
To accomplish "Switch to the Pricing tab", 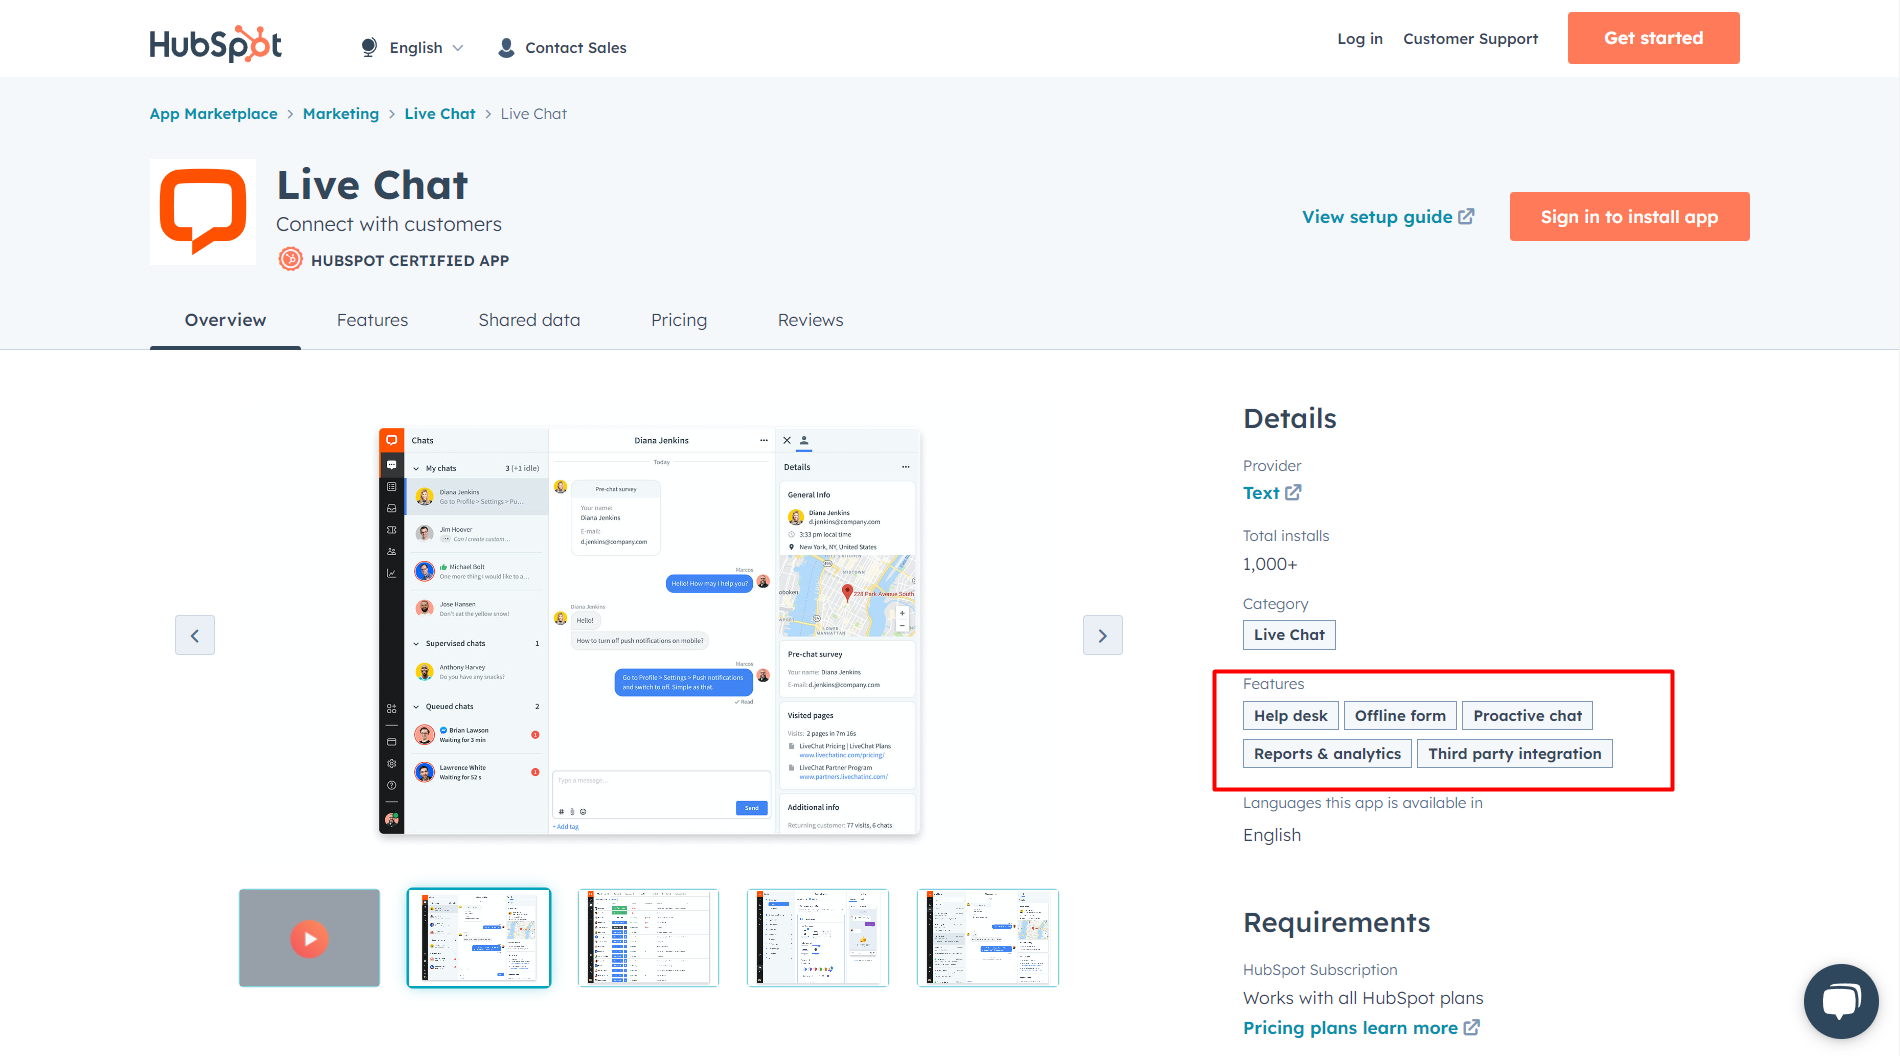I will tap(679, 320).
